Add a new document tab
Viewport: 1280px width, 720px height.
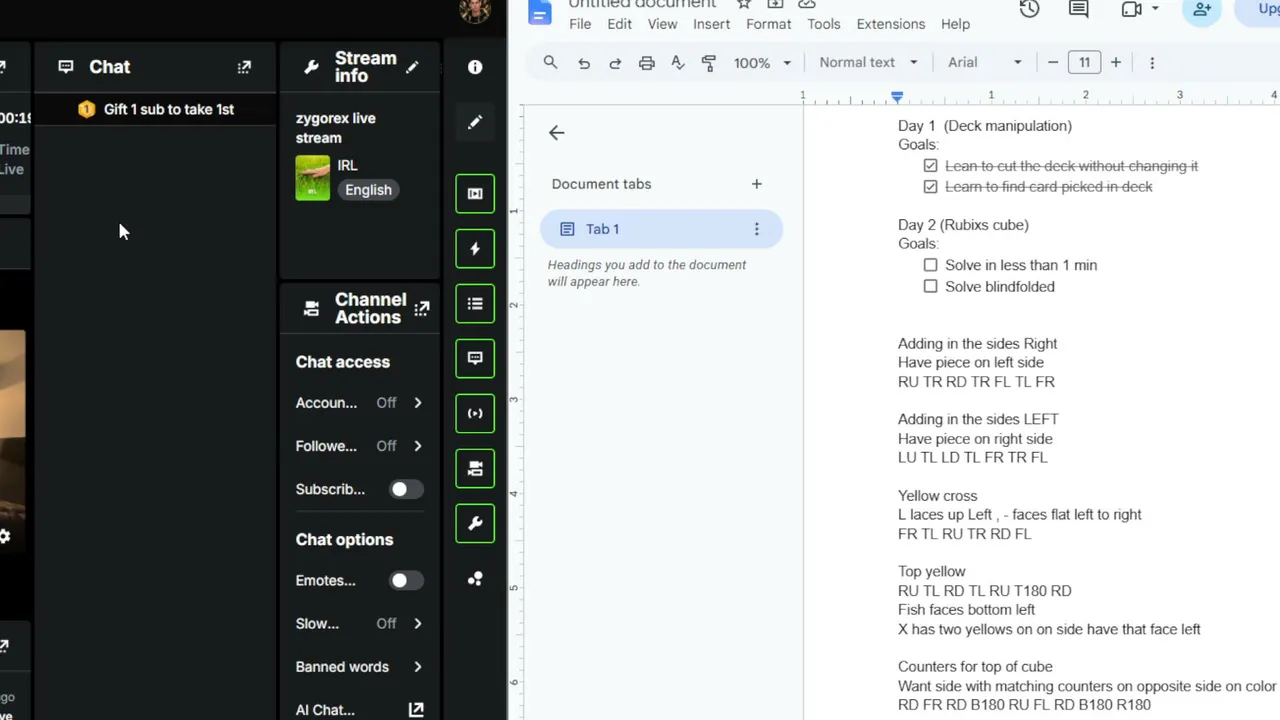click(757, 184)
